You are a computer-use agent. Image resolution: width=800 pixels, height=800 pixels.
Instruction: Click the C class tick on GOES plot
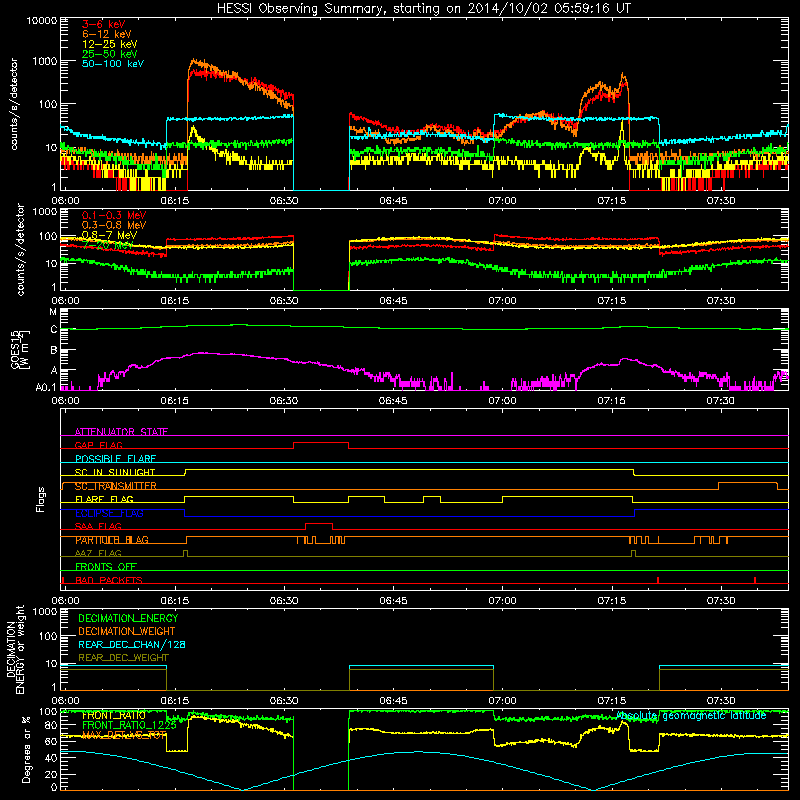coord(54,330)
